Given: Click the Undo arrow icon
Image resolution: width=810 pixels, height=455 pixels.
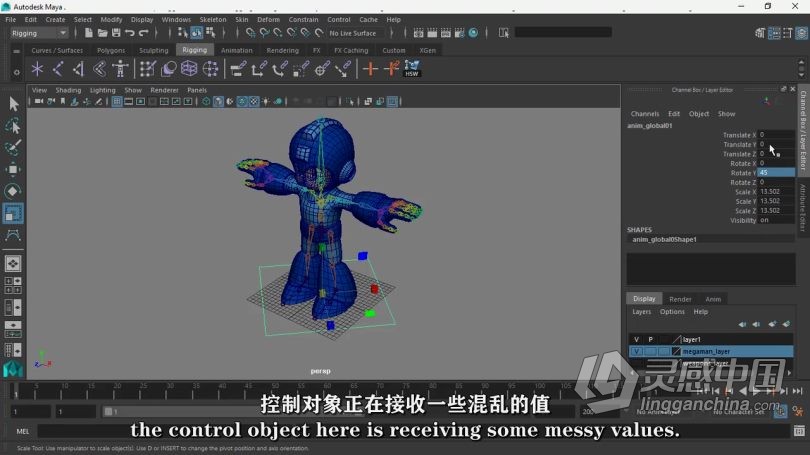Looking at the screenshot, I should [130, 33].
